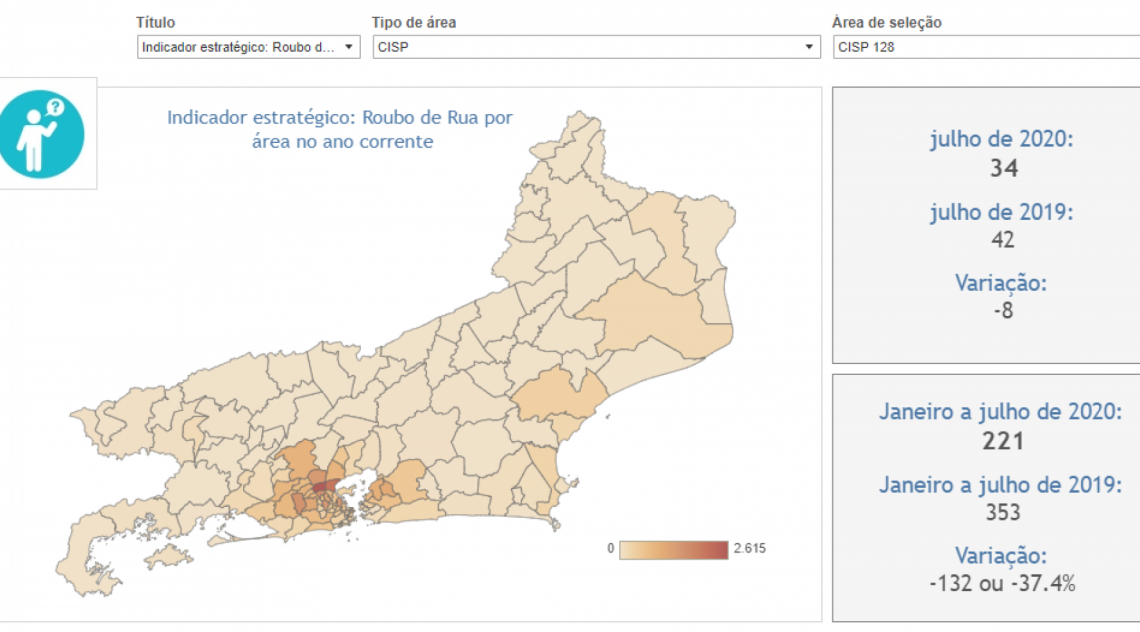Click the legend minimum value 0

click(610, 548)
